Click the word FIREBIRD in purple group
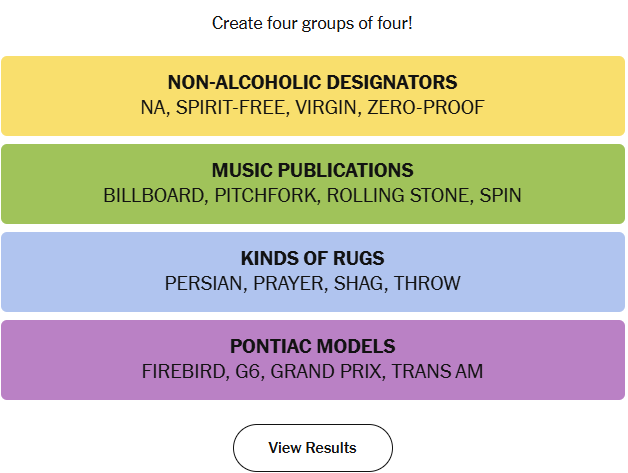Viewport: 628px width, 473px height. pos(183,371)
